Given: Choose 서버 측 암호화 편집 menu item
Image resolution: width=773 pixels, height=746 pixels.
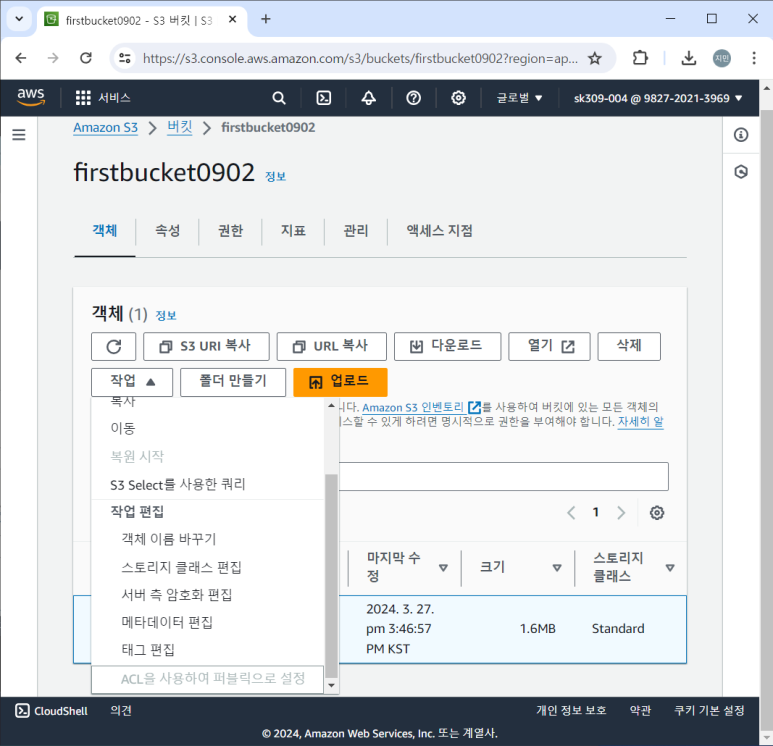Looking at the screenshot, I should point(208,595).
